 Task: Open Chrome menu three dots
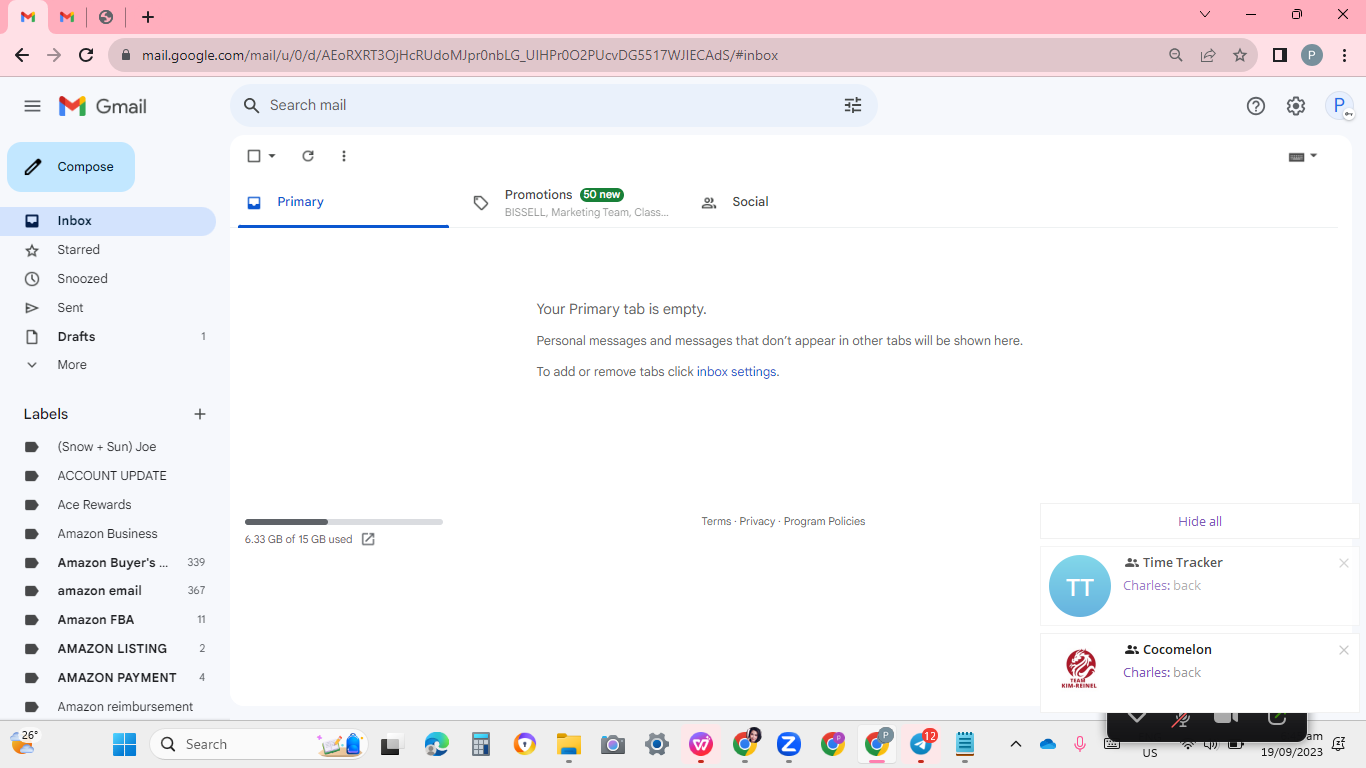pyautogui.click(x=1344, y=55)
